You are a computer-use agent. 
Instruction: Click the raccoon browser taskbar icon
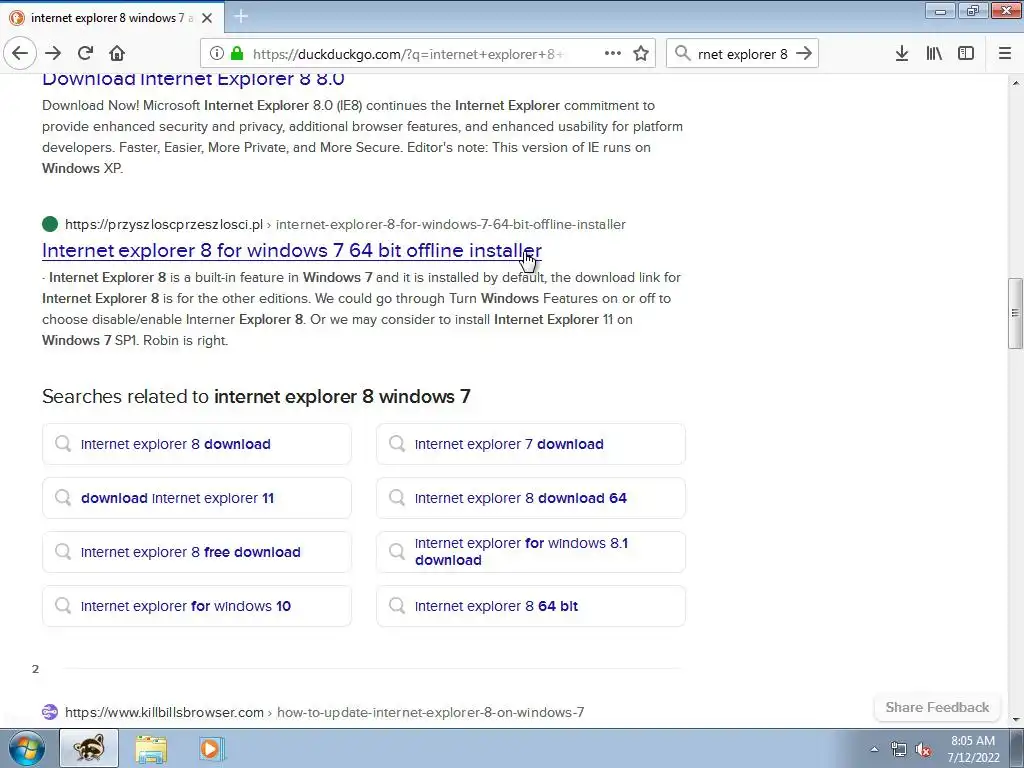point(89,748)
